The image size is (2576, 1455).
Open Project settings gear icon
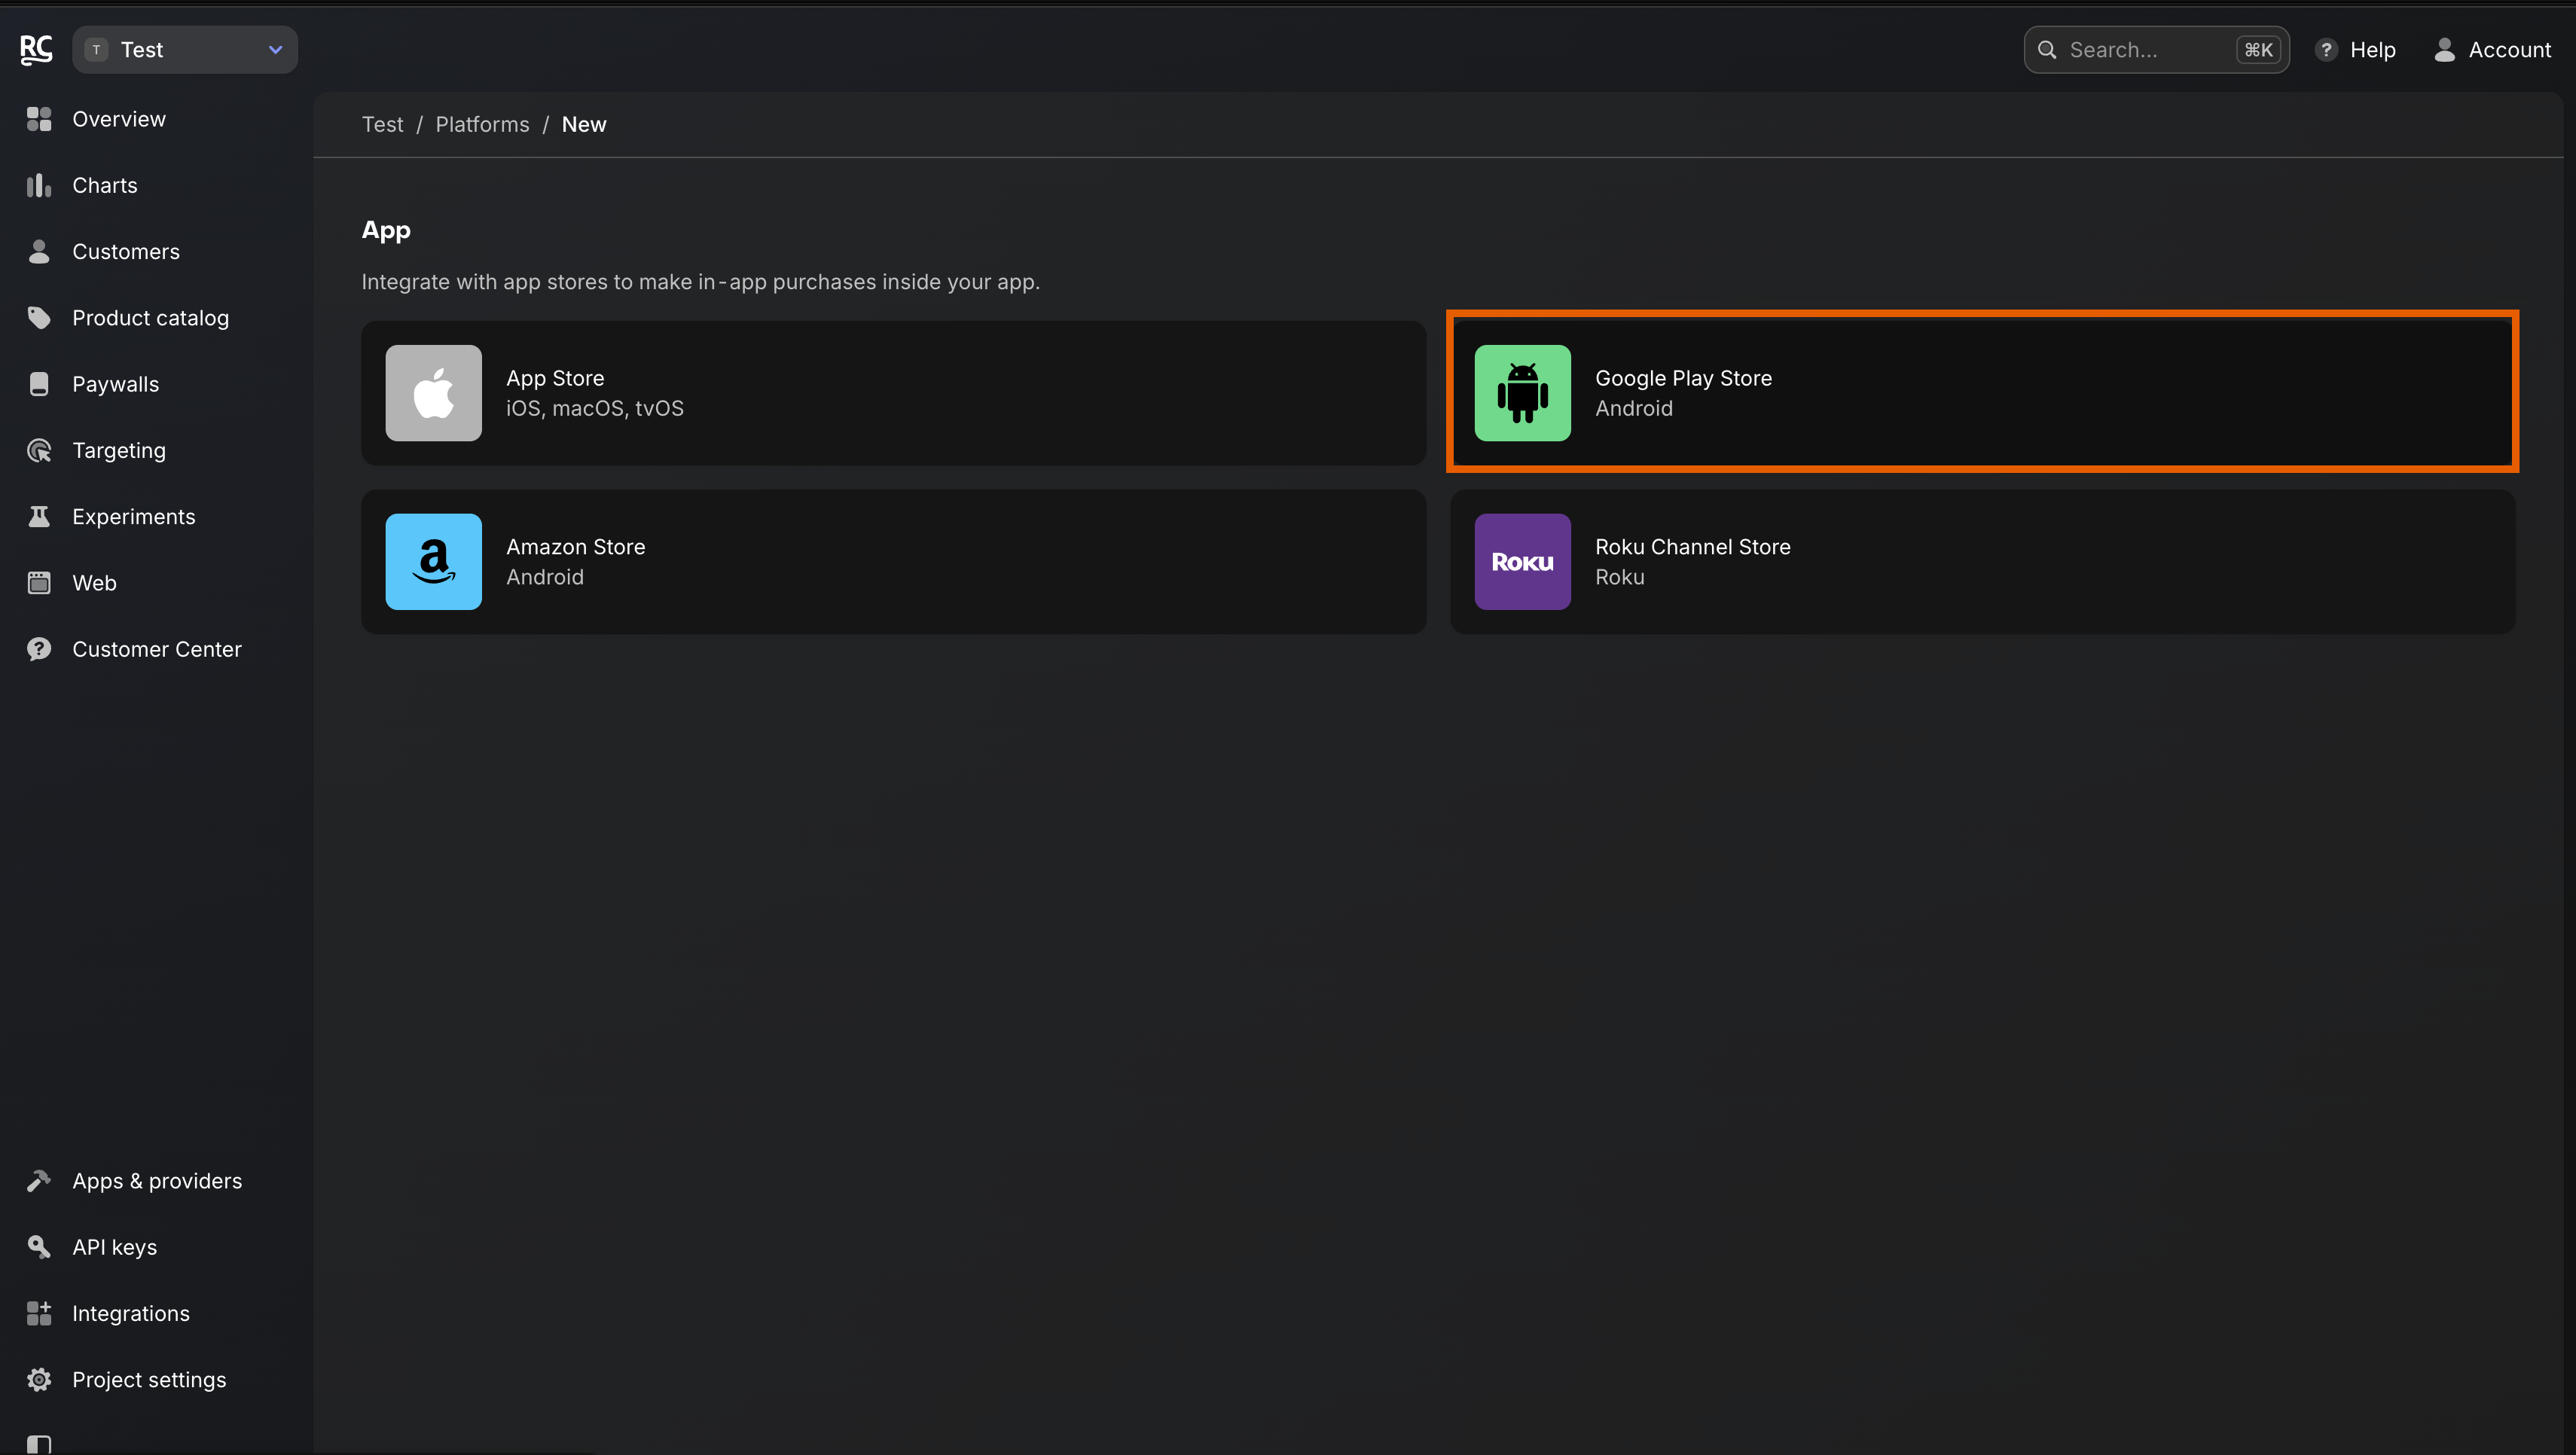39,1380
